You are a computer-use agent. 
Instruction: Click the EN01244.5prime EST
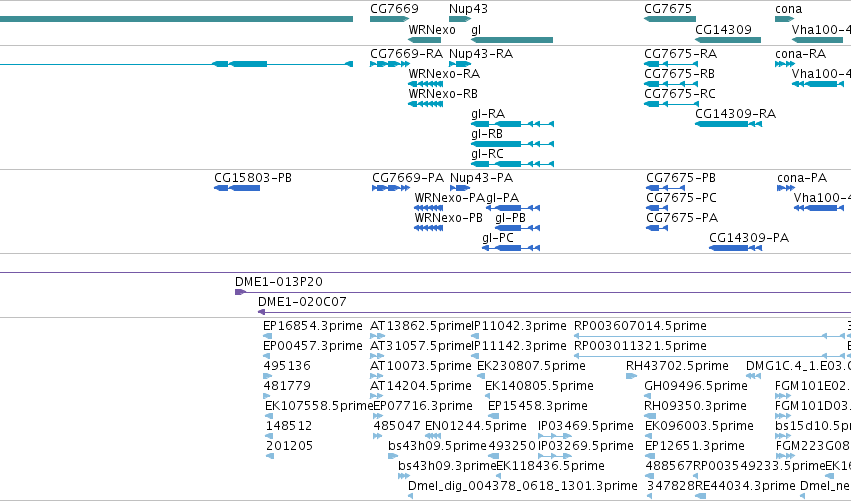pyautogui.click(x=433, y=436)
